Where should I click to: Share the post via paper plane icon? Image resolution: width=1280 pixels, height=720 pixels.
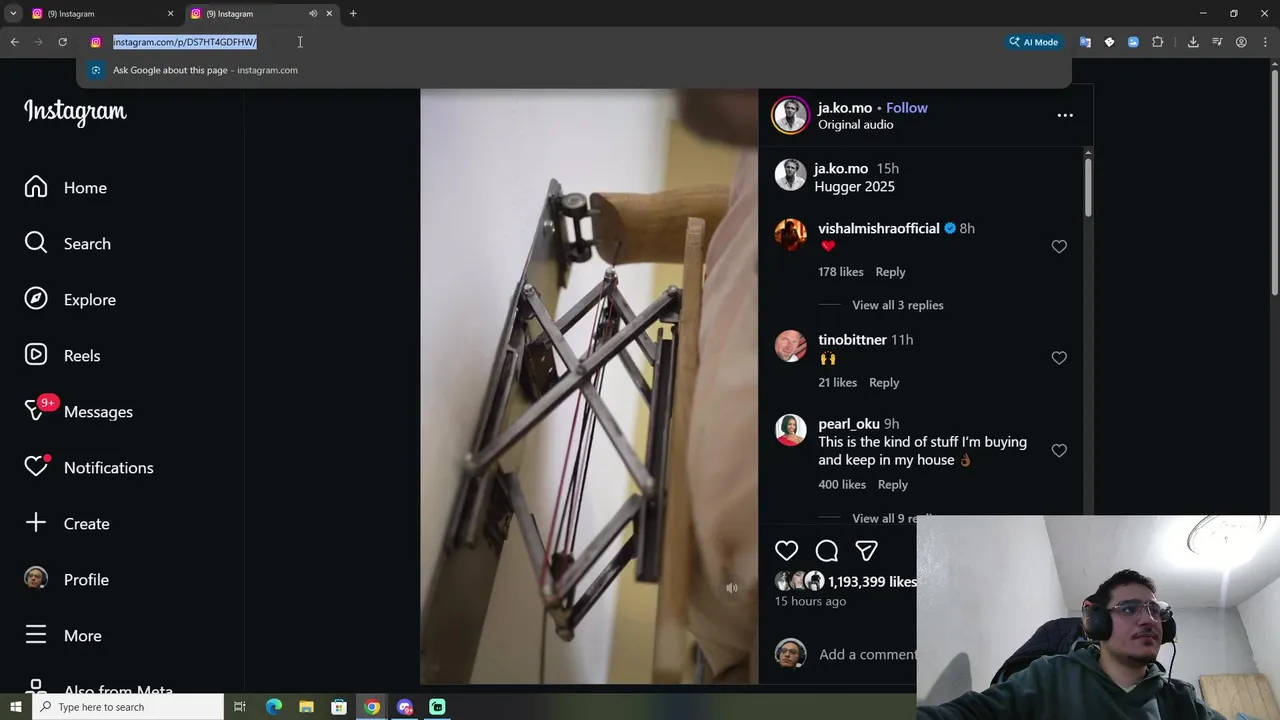[867, 551]
